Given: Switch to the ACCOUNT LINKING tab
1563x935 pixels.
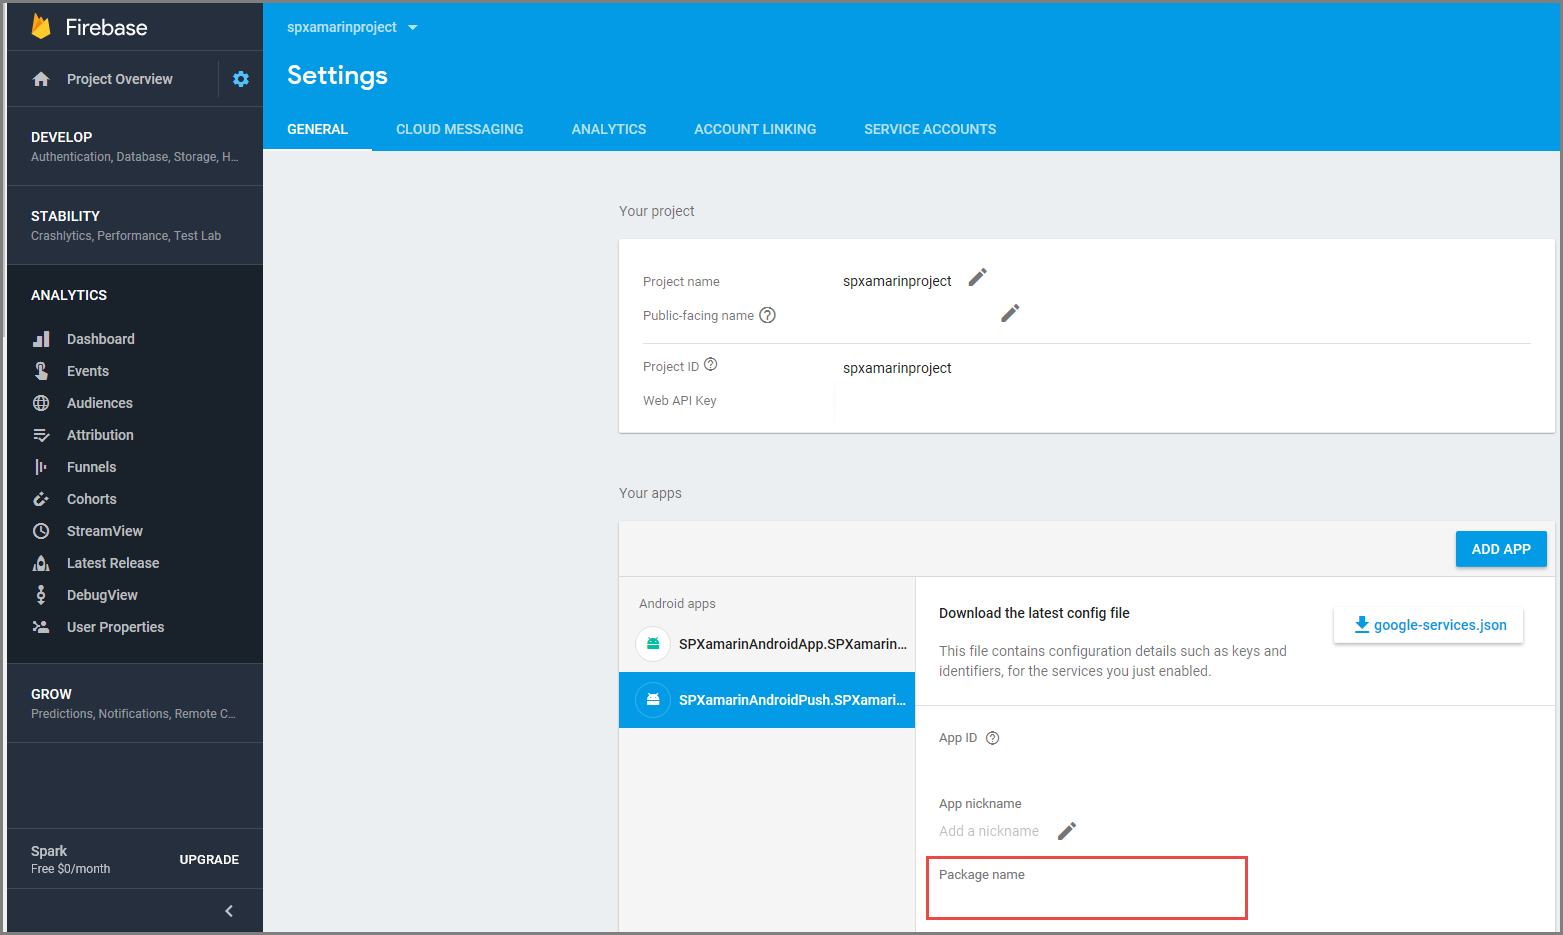Looking at the screenshot, I should point(755,129).
